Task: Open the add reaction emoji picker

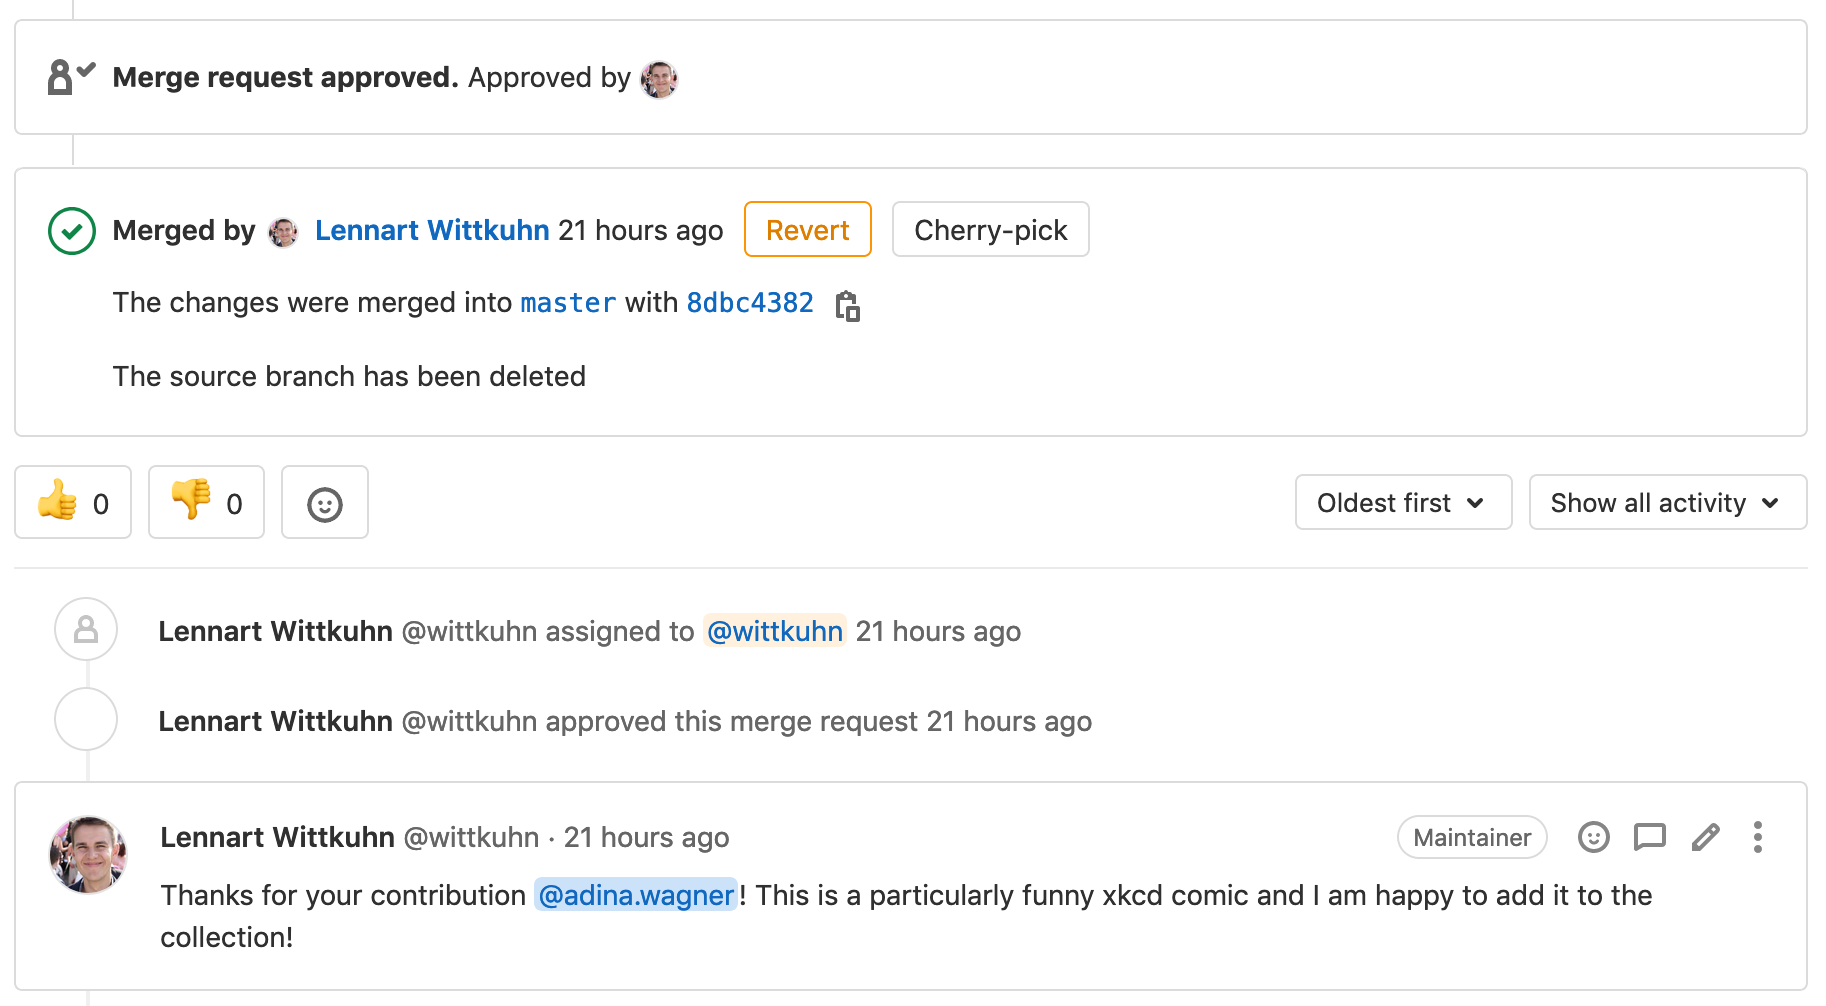Action: [324, 503]
